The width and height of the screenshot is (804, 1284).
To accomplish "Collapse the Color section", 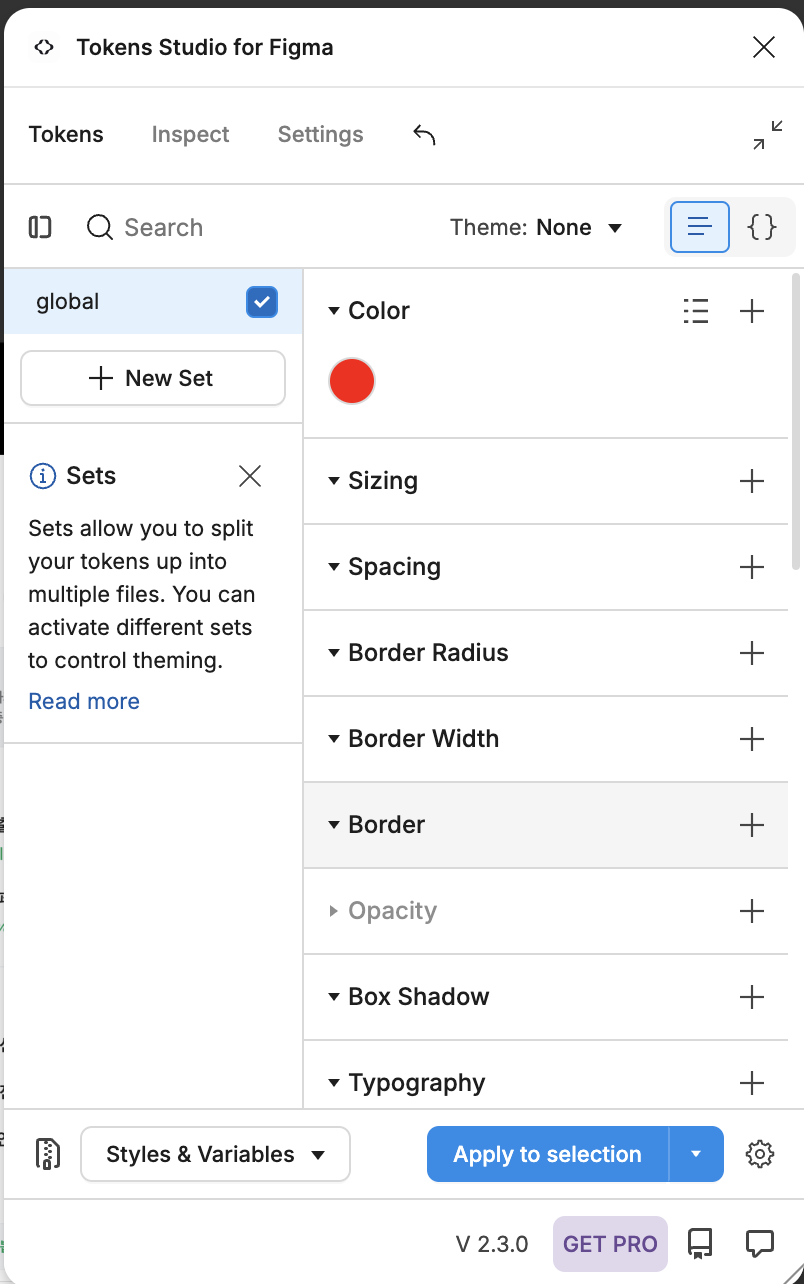I will click(x=334, y=311).
